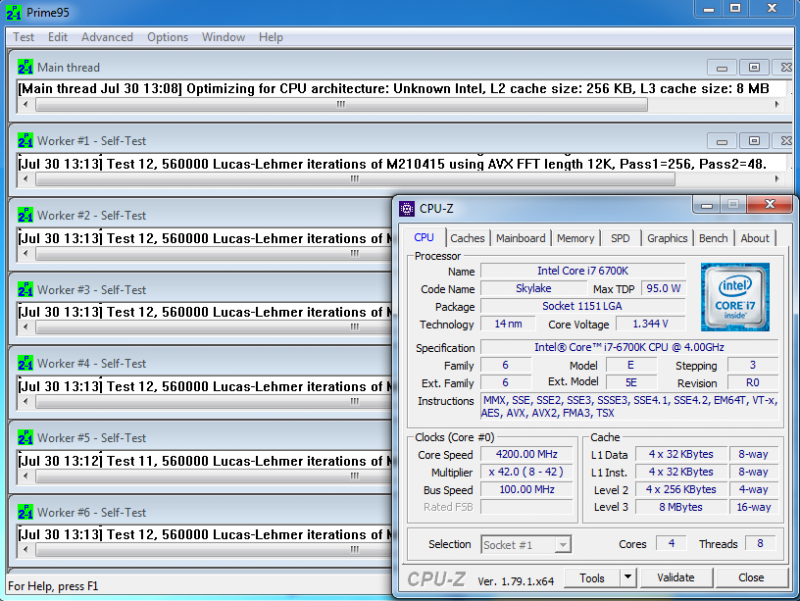The width and height of the screenshot is (800, 601).
Task: Click the Max TDP value 95.0 W
Action: pyautogui.click(x=663, y=288)
